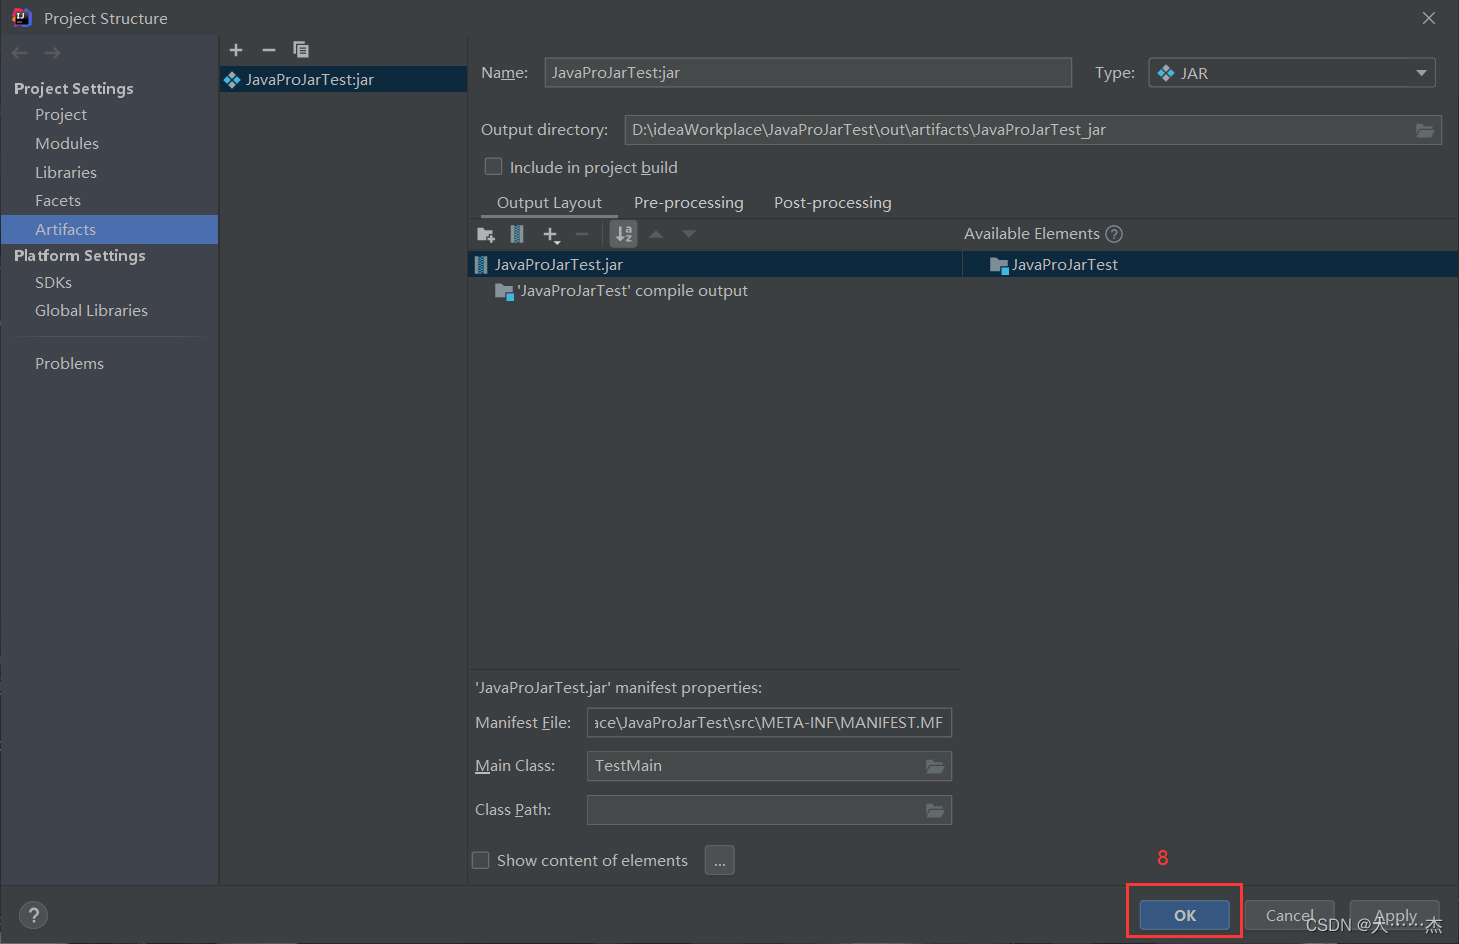This screenshot has width=1459, height=944.
Task: Browse for output directory folder icon
Action: pyautogui.click(x=1425, y=131)
